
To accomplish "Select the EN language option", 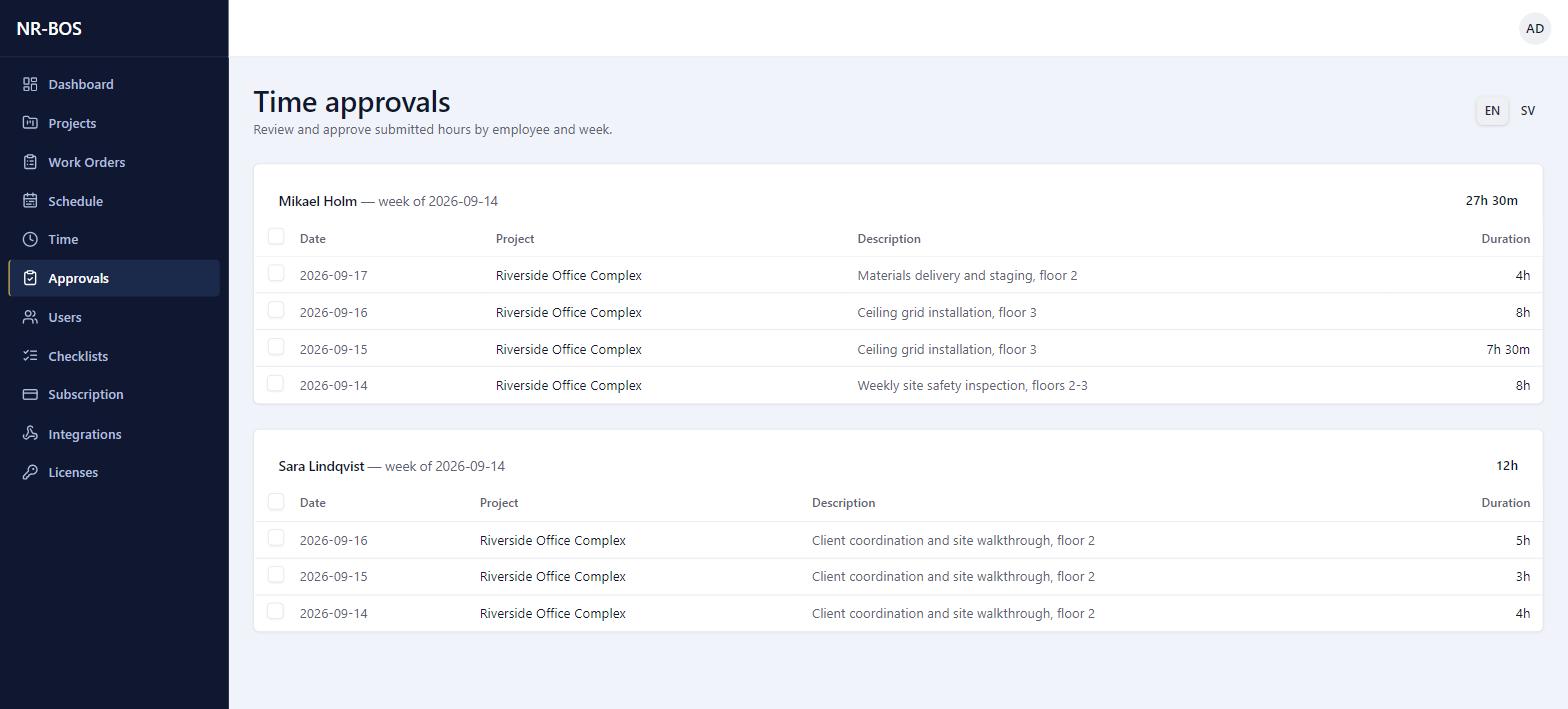I will point(1492,111).
